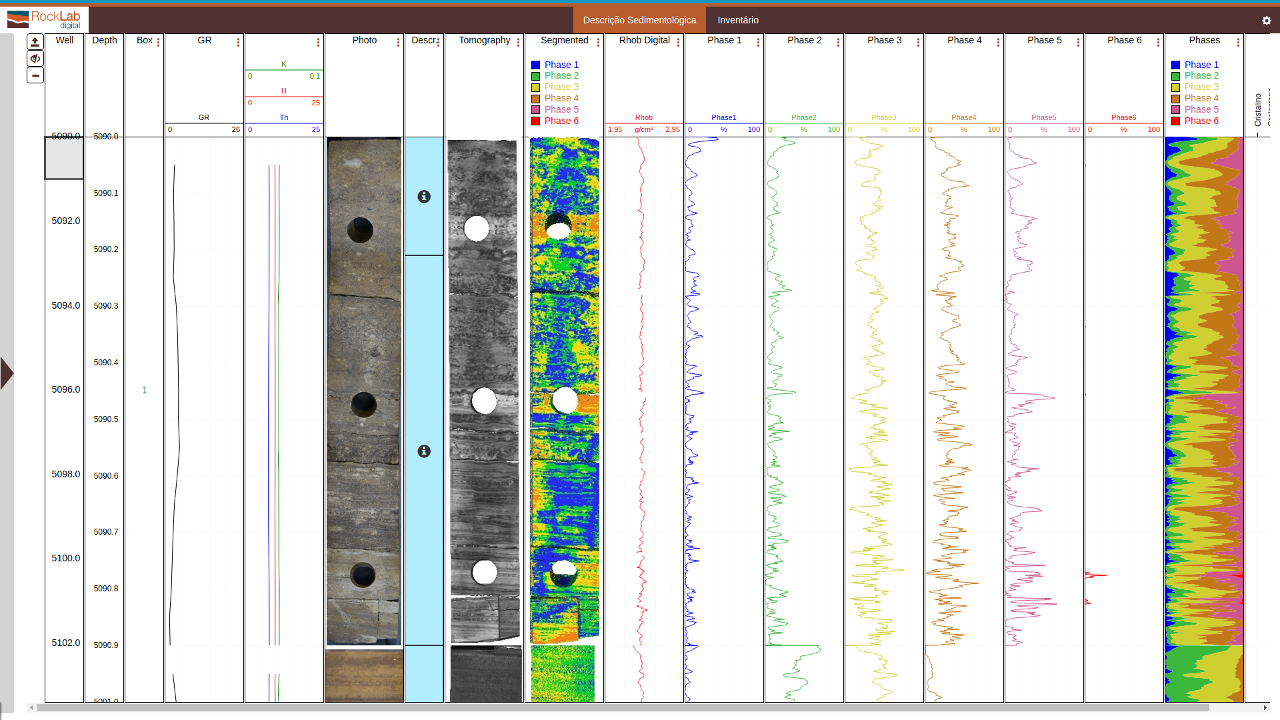Screen dimensions: 1280x720
Task: Toggle the hidden-eye visibility button near Well
Action: [x=35, y=59]
